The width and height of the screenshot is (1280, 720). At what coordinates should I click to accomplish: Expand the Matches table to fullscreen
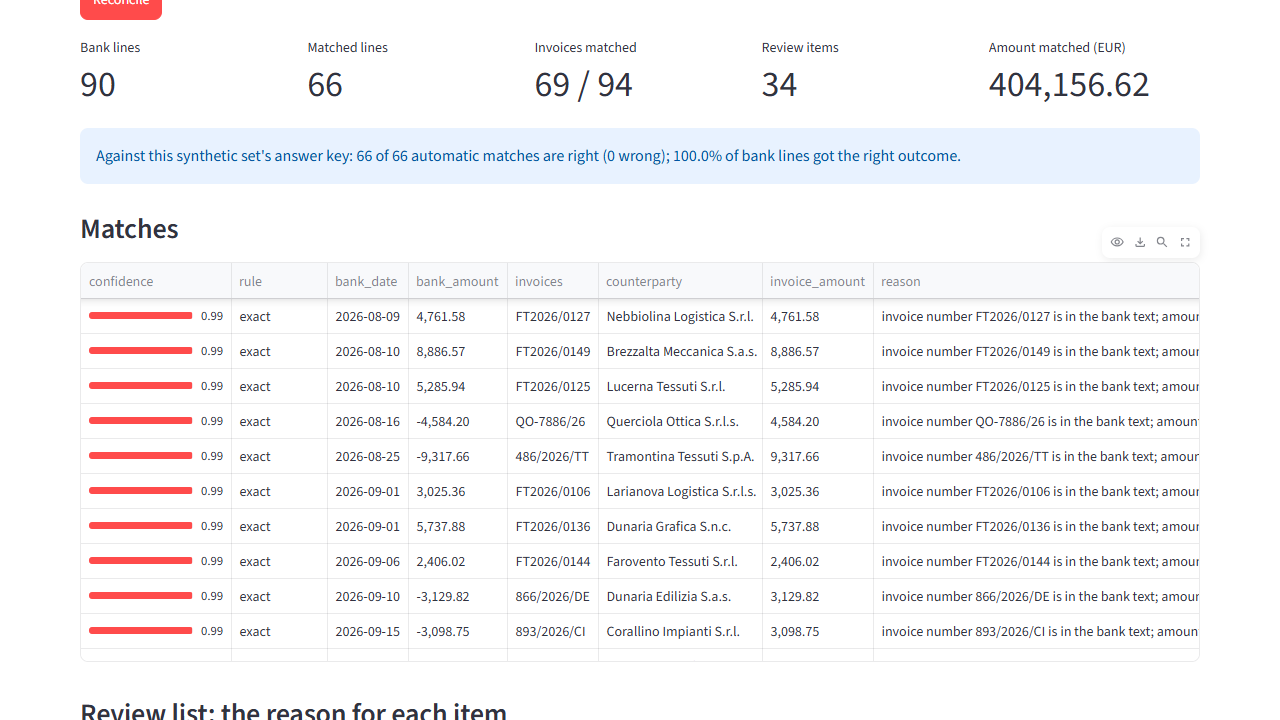[1185, 242]
